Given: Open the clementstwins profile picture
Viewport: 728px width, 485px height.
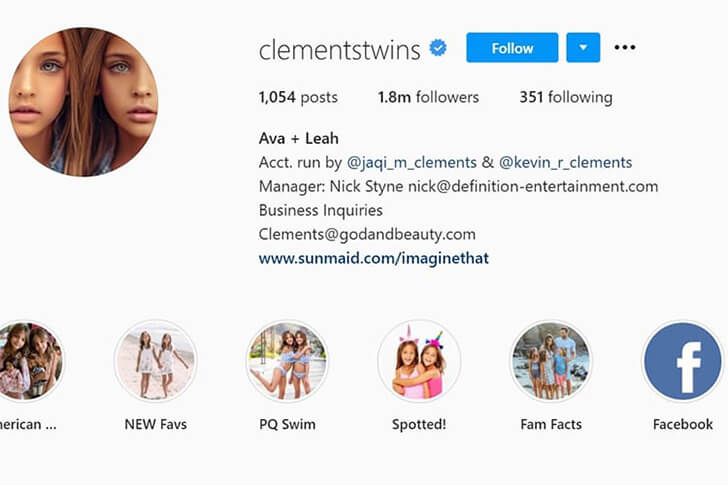Looking at the screenshot, I should [x=84, y=102].
